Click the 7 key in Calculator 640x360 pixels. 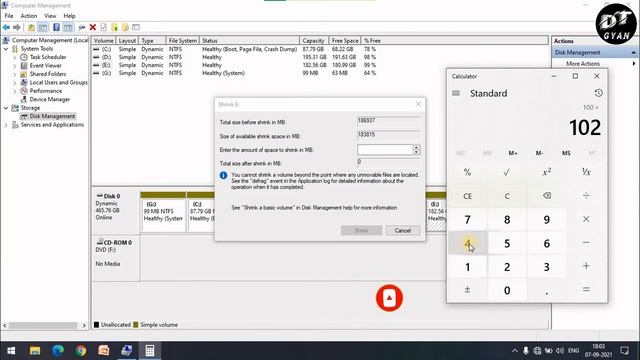click(467, 219)
